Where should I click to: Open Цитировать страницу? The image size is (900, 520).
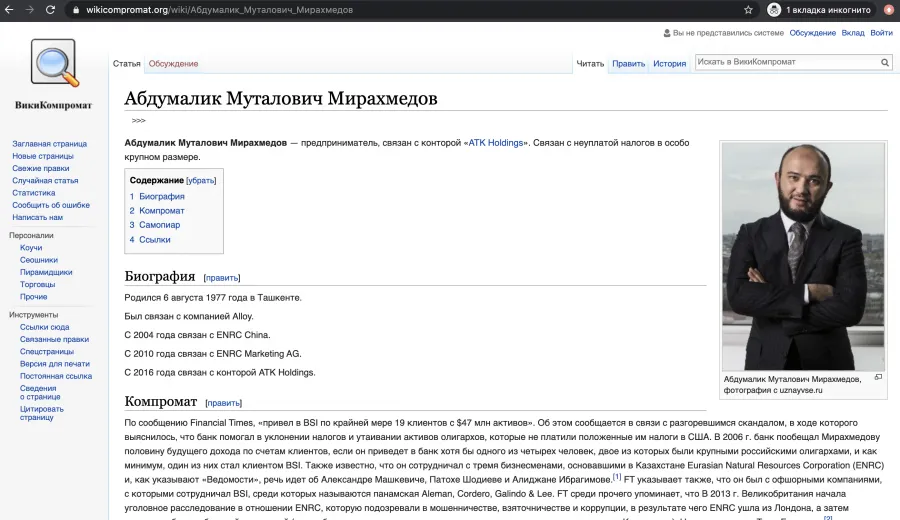click(41, 413)
